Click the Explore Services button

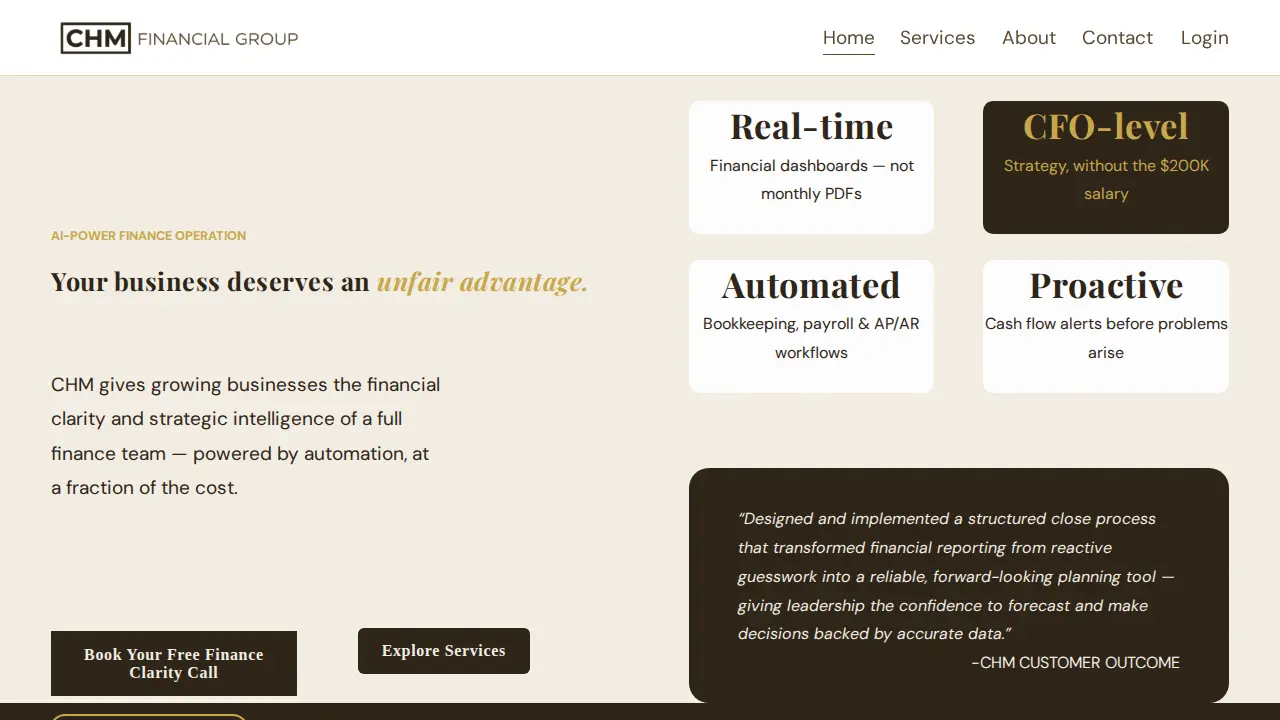(x=444, y=651)
